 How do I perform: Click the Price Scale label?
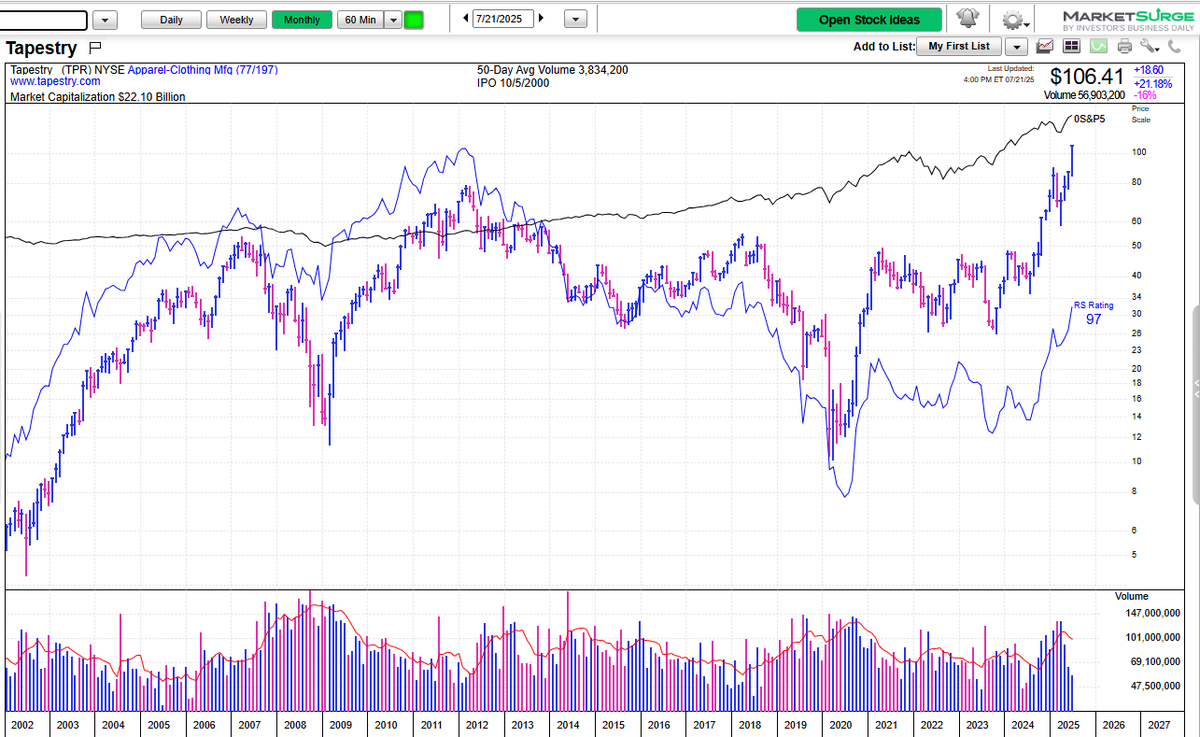point(1140,114)
